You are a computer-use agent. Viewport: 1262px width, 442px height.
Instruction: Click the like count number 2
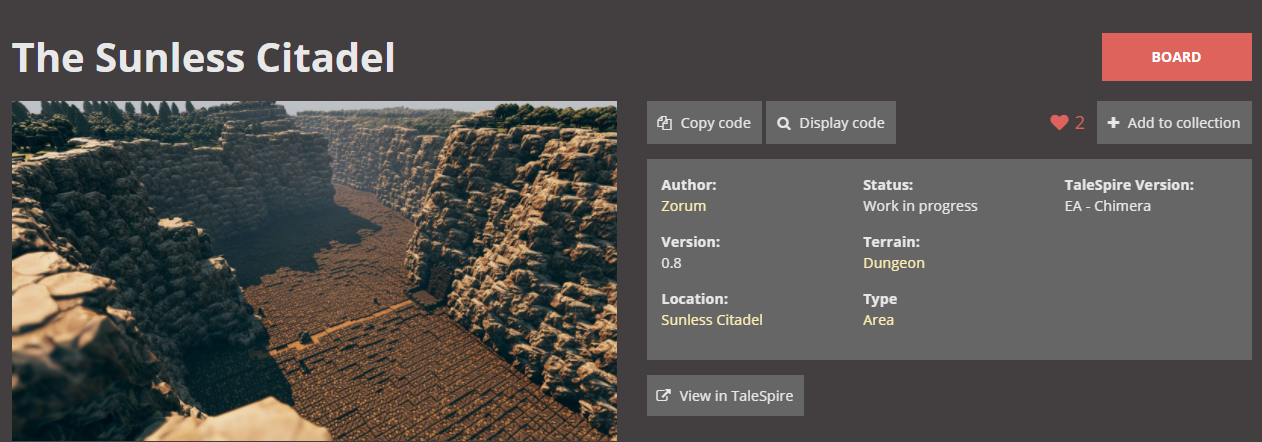coord(1080,123)
